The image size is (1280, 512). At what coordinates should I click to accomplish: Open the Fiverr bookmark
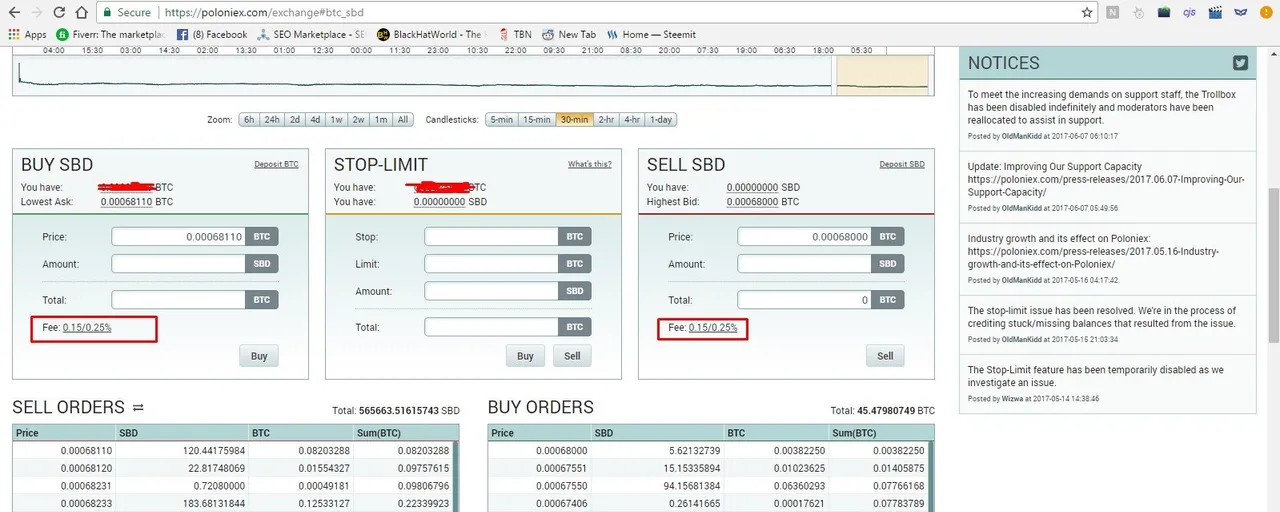click(x=110, y=34)
